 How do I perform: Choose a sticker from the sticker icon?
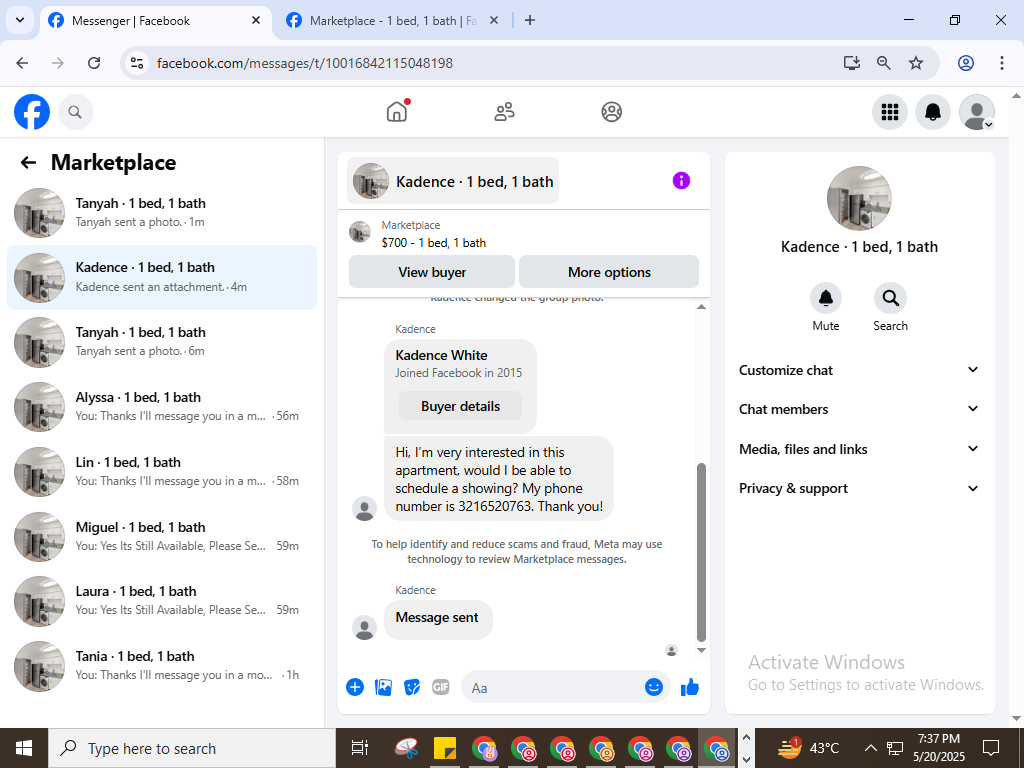tap(411, 687)
